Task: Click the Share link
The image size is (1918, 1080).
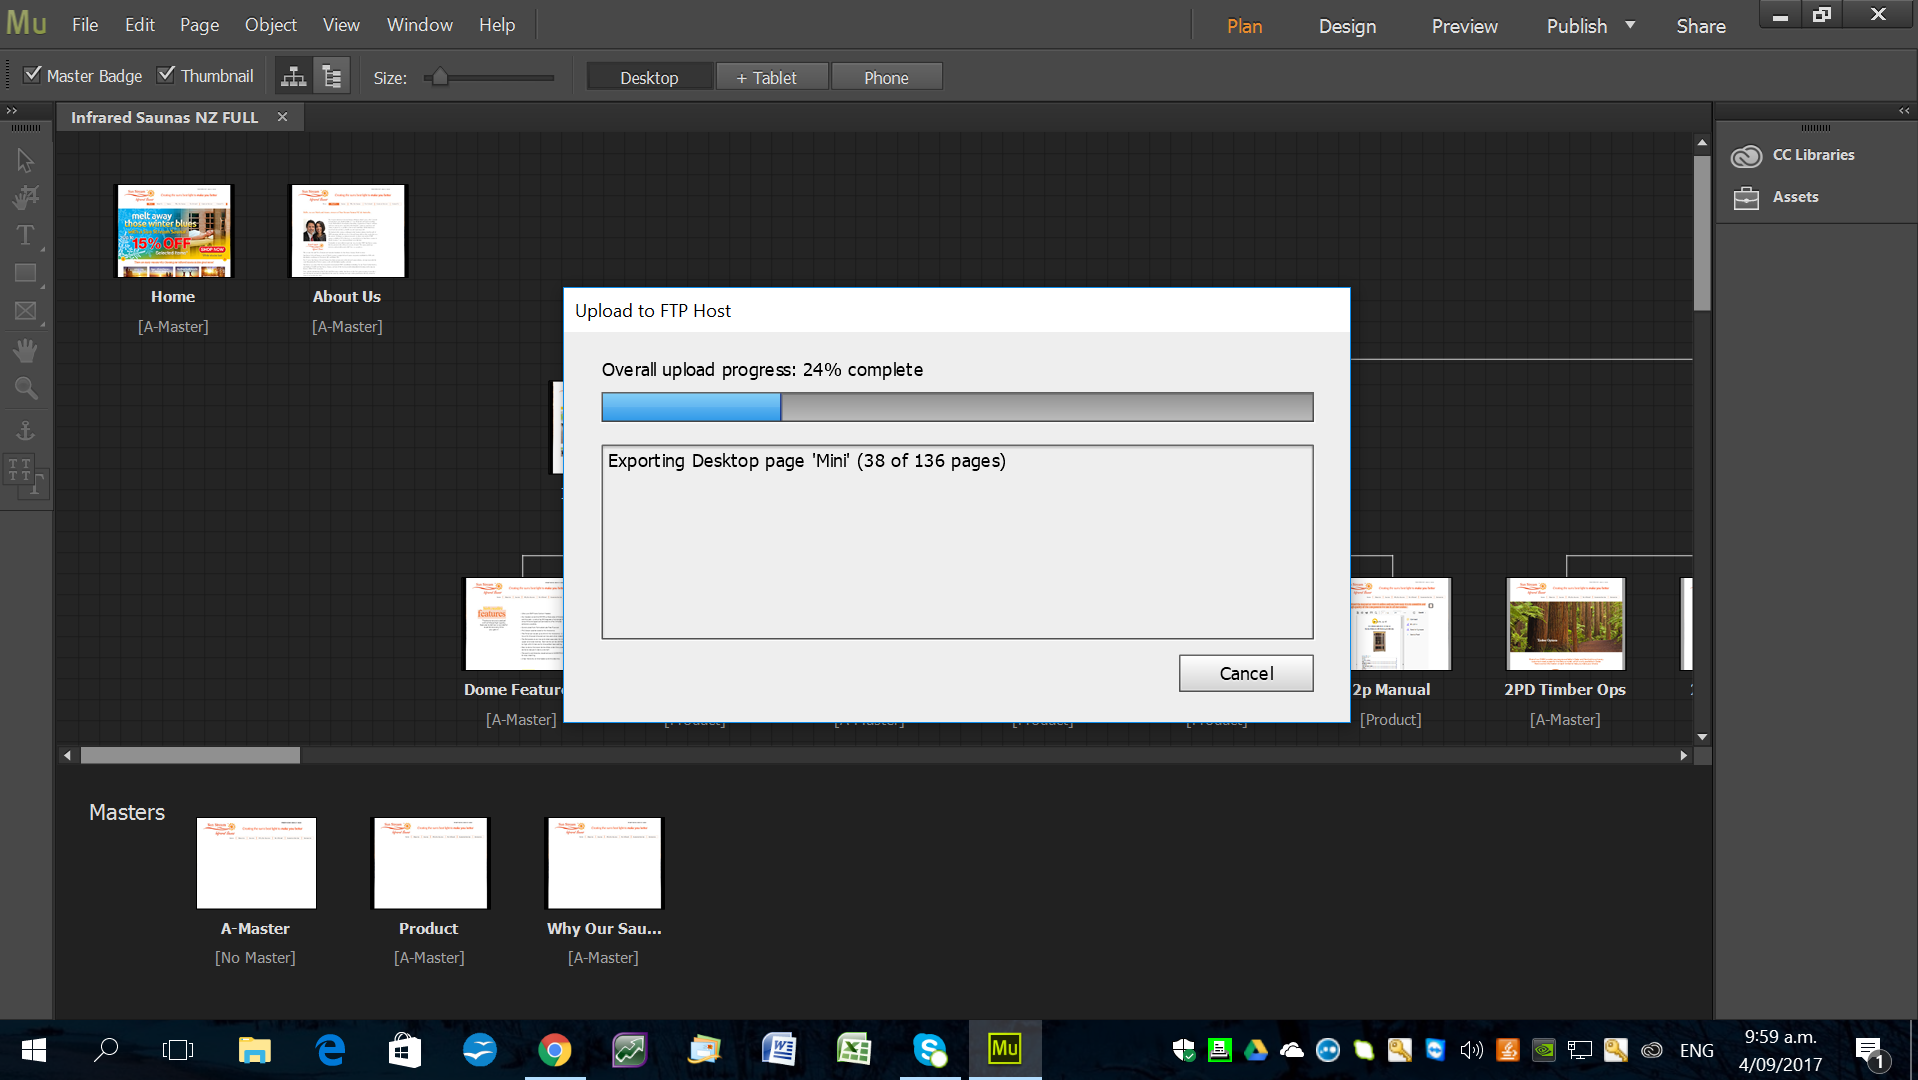Action: click(1701, 26)
